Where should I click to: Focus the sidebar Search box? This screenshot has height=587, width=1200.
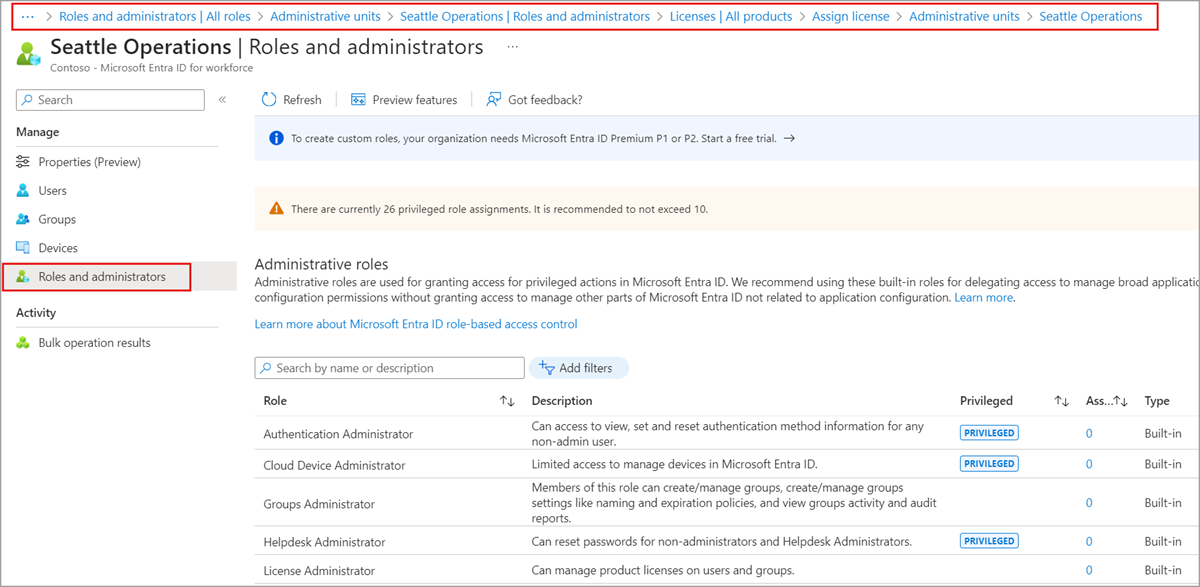118,100
